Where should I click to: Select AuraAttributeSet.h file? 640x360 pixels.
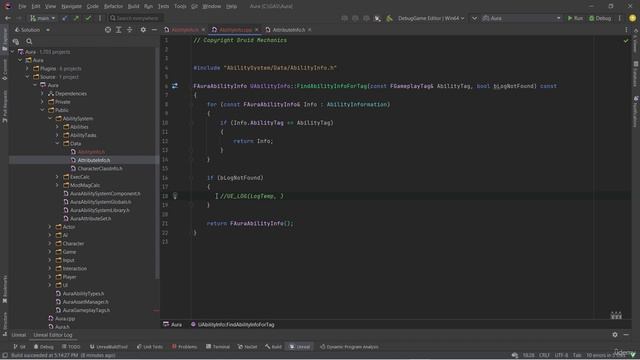pyautogui.click(x=87, y=218)
